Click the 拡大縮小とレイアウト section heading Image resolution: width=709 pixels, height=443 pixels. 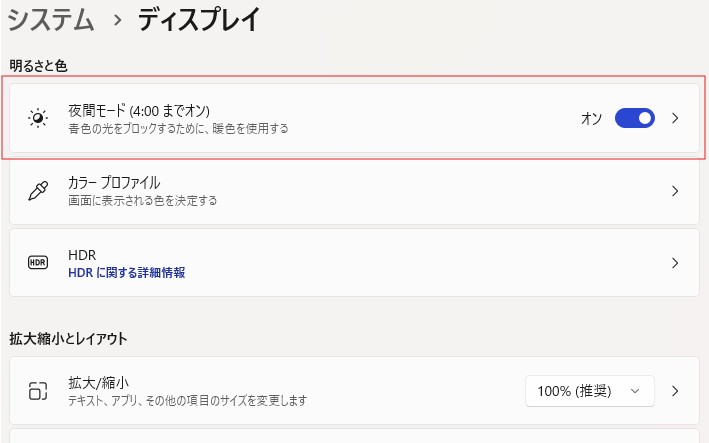coord(69,338)
